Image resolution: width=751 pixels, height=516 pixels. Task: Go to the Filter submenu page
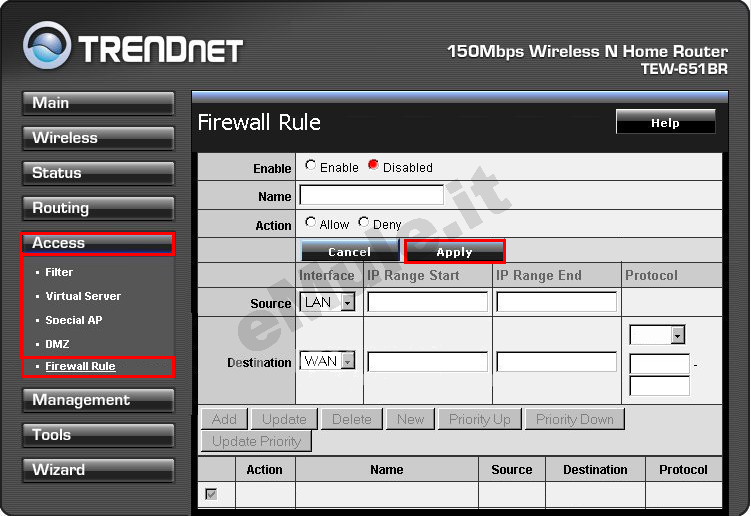(59, 272)
